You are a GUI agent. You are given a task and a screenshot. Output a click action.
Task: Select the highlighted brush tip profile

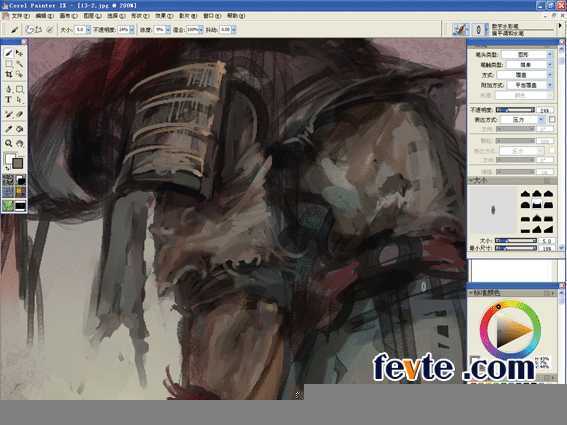(537, 205)
